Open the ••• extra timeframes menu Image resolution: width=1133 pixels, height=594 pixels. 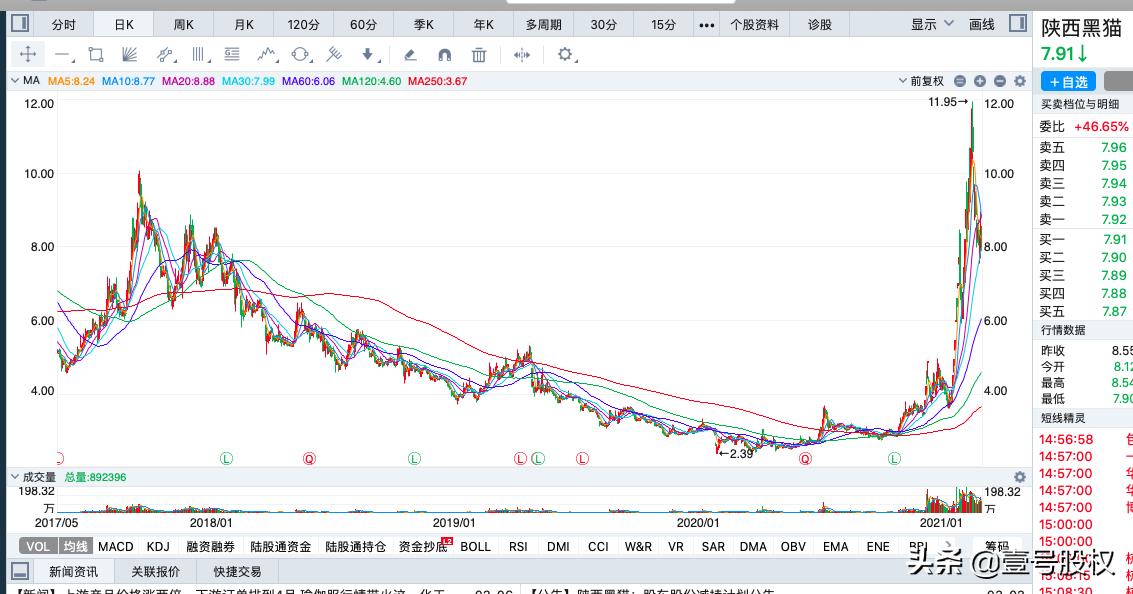point(706,23)
